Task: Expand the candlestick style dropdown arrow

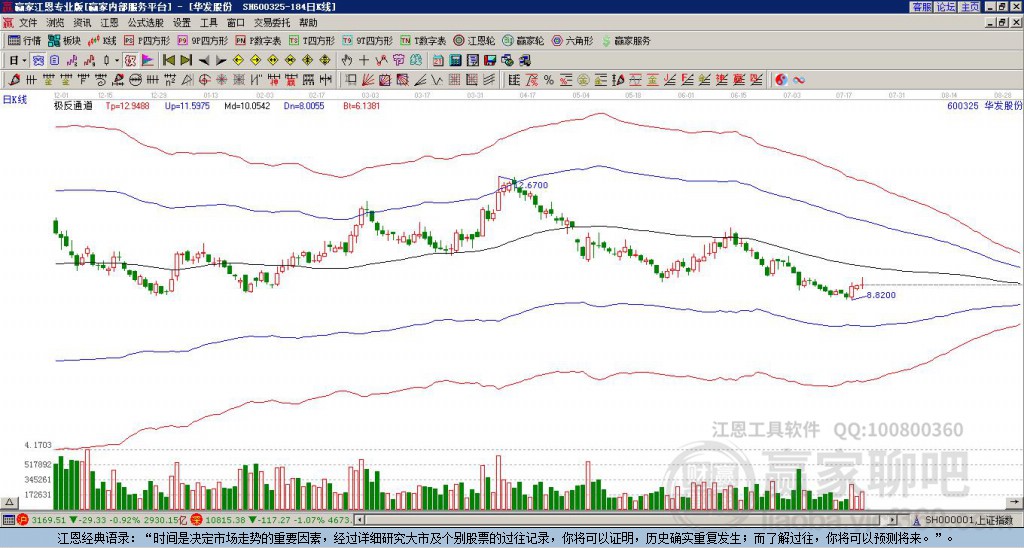Action: [x=117, y=61]
